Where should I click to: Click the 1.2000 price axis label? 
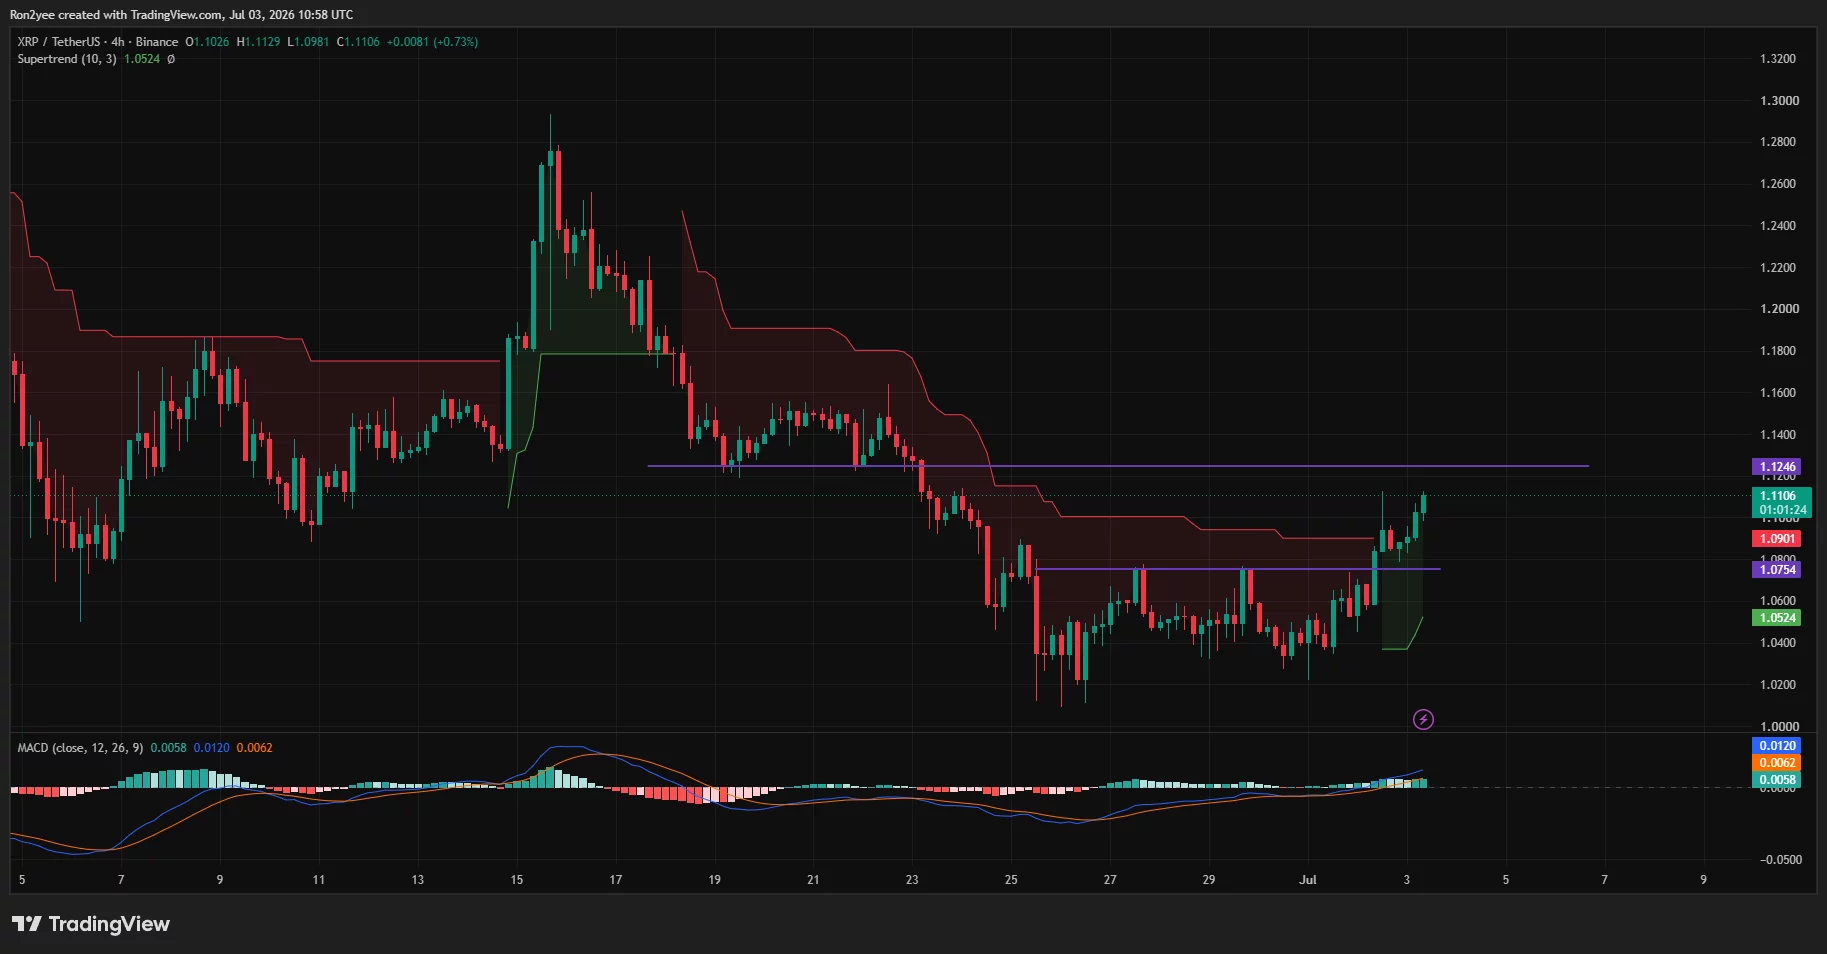coord(1777,309)
